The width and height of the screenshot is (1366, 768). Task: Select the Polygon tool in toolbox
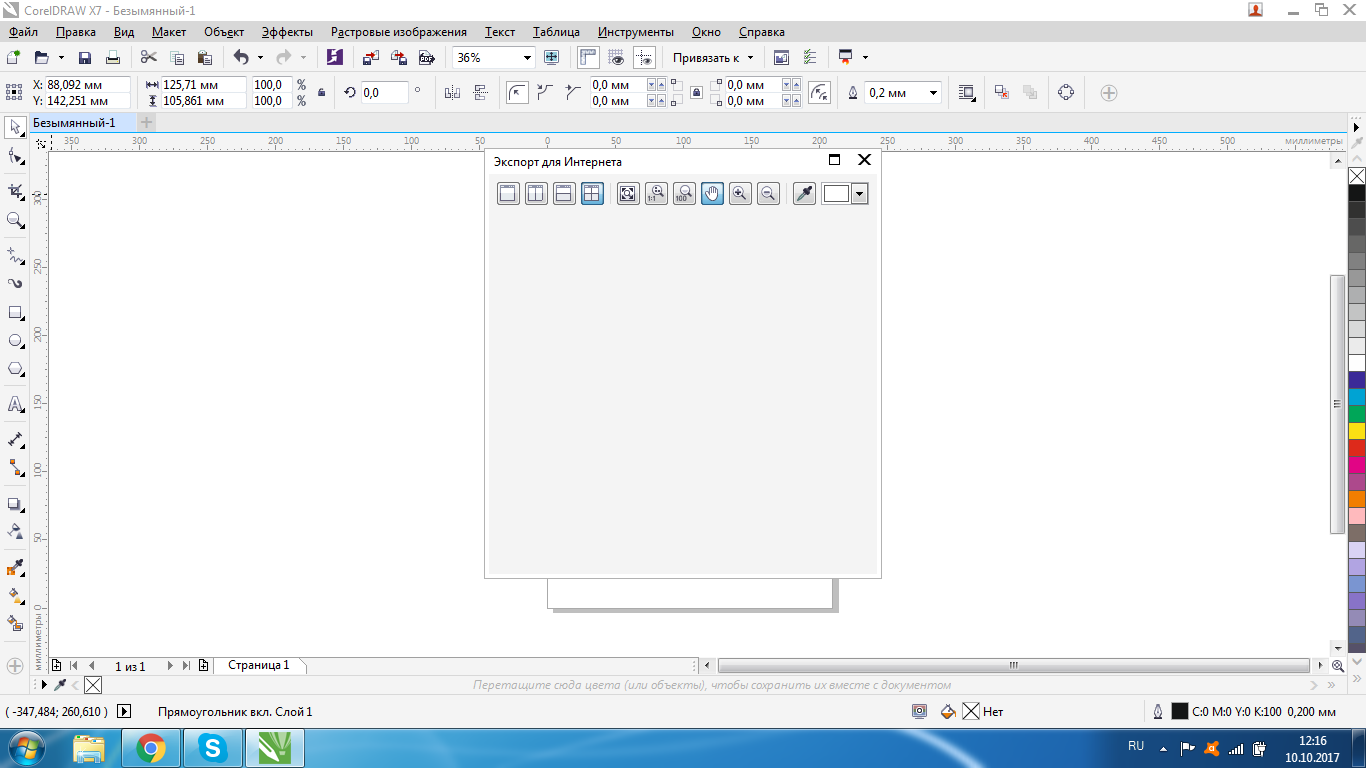click(16, 370)
